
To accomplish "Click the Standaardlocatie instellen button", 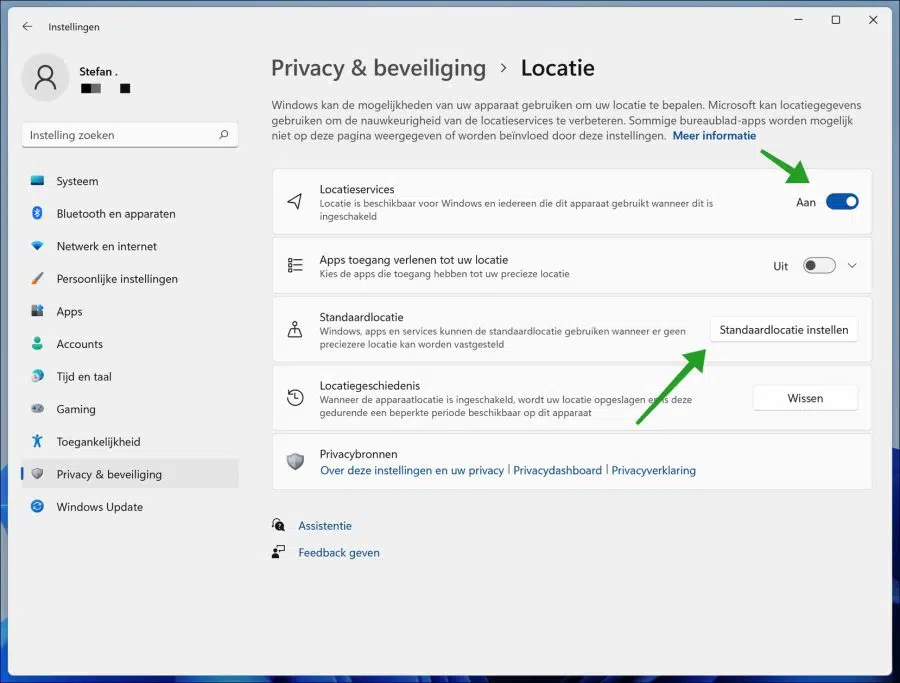I will pos(784,330).
